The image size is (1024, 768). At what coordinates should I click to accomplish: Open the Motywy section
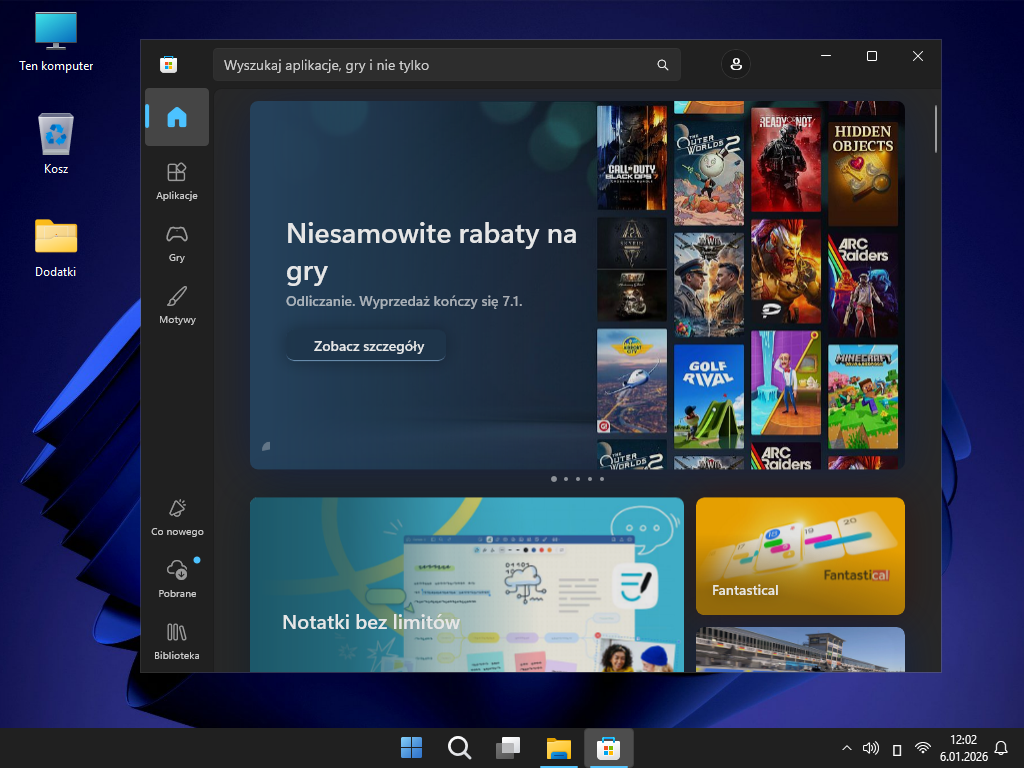pos(177,305)
